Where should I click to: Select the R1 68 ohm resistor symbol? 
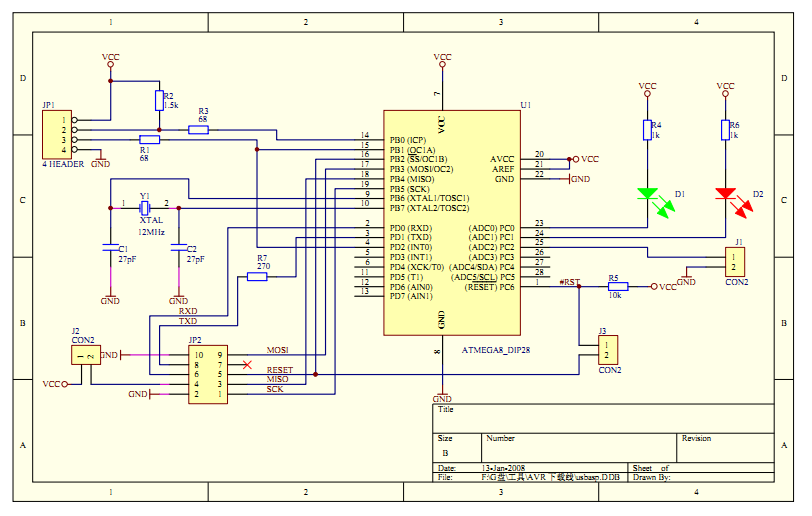[150, 139]
